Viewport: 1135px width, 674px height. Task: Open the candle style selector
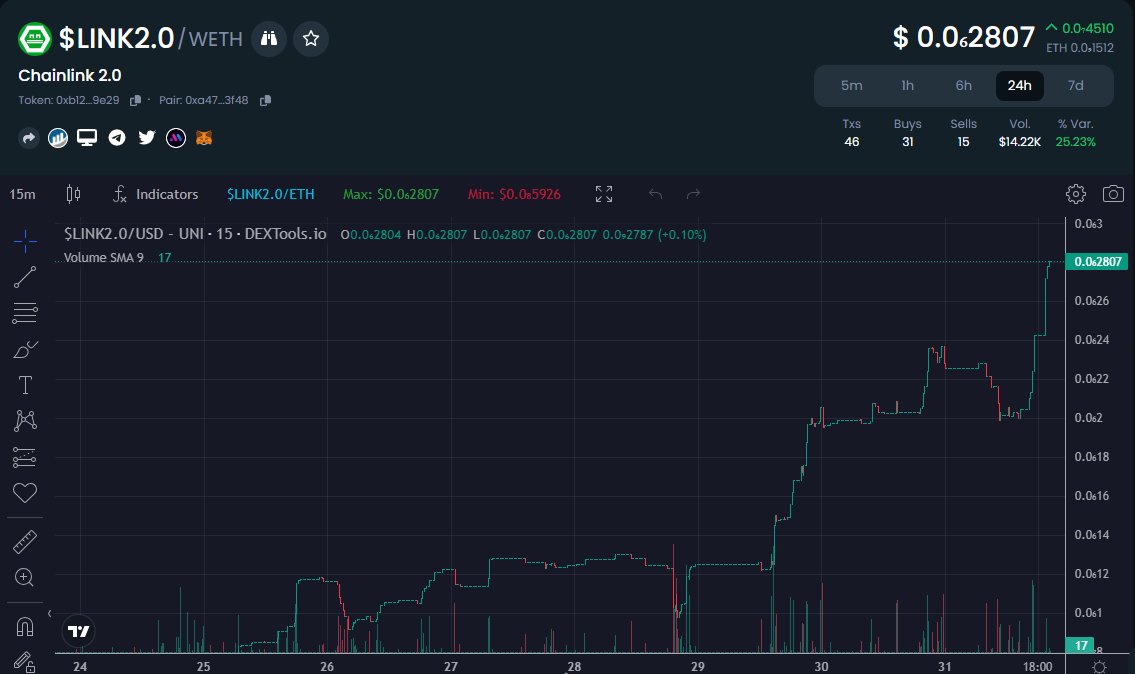(73, 194)
